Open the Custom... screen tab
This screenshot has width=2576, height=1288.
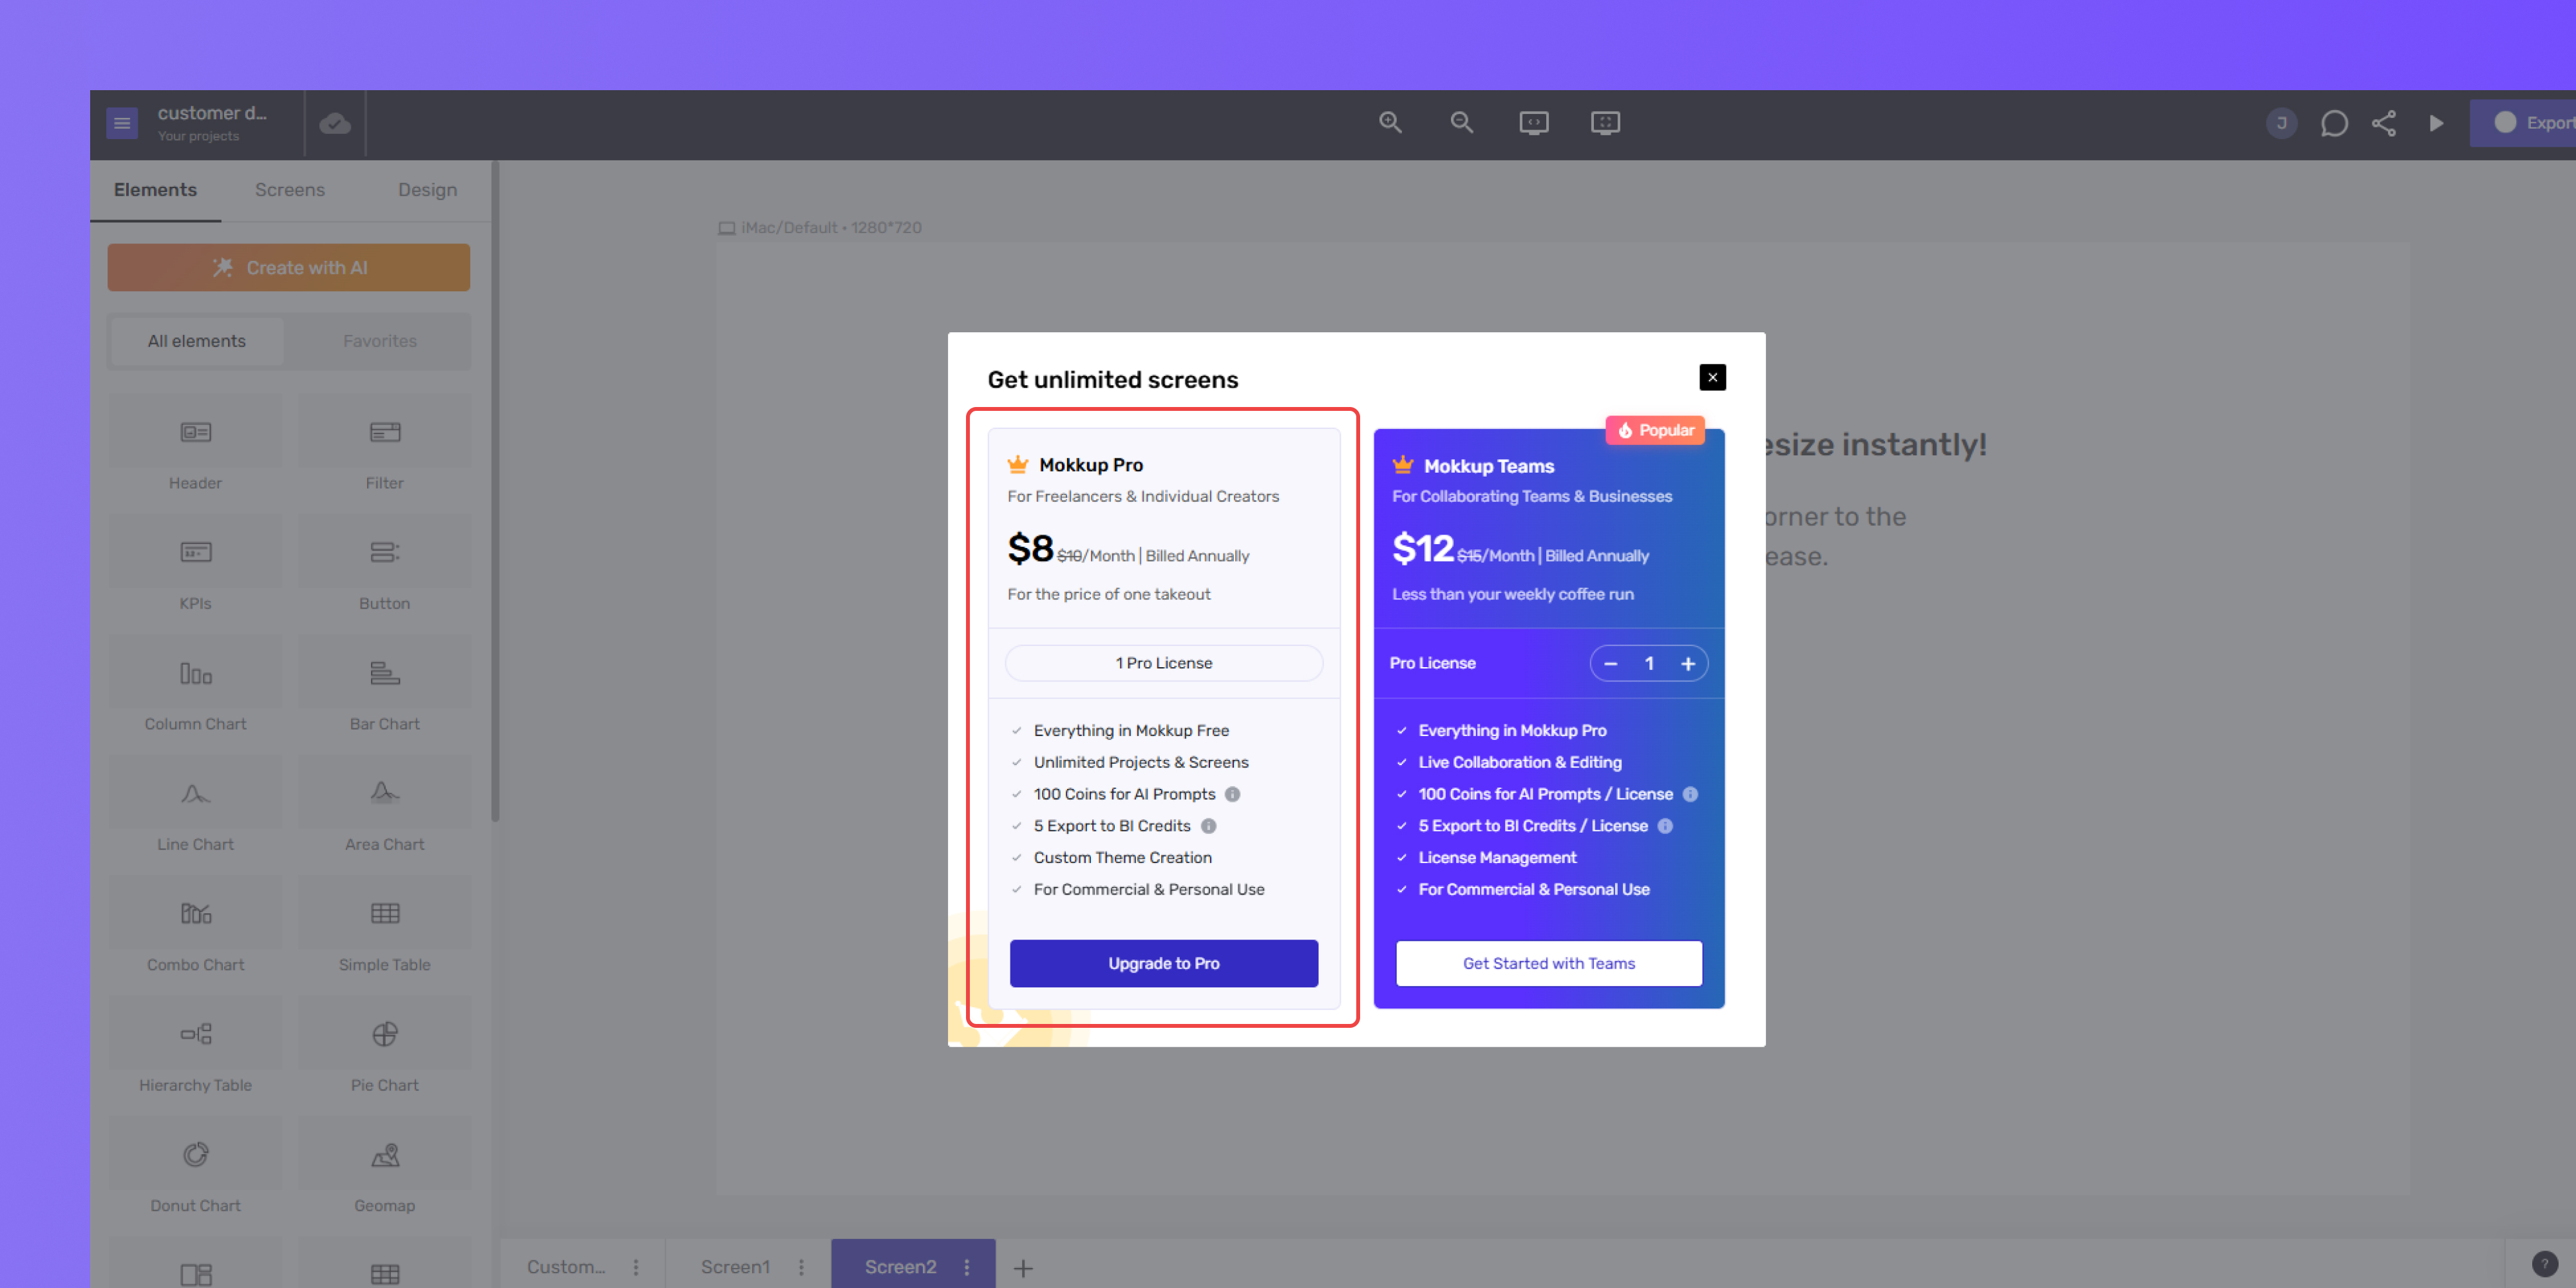[566, 1267]
